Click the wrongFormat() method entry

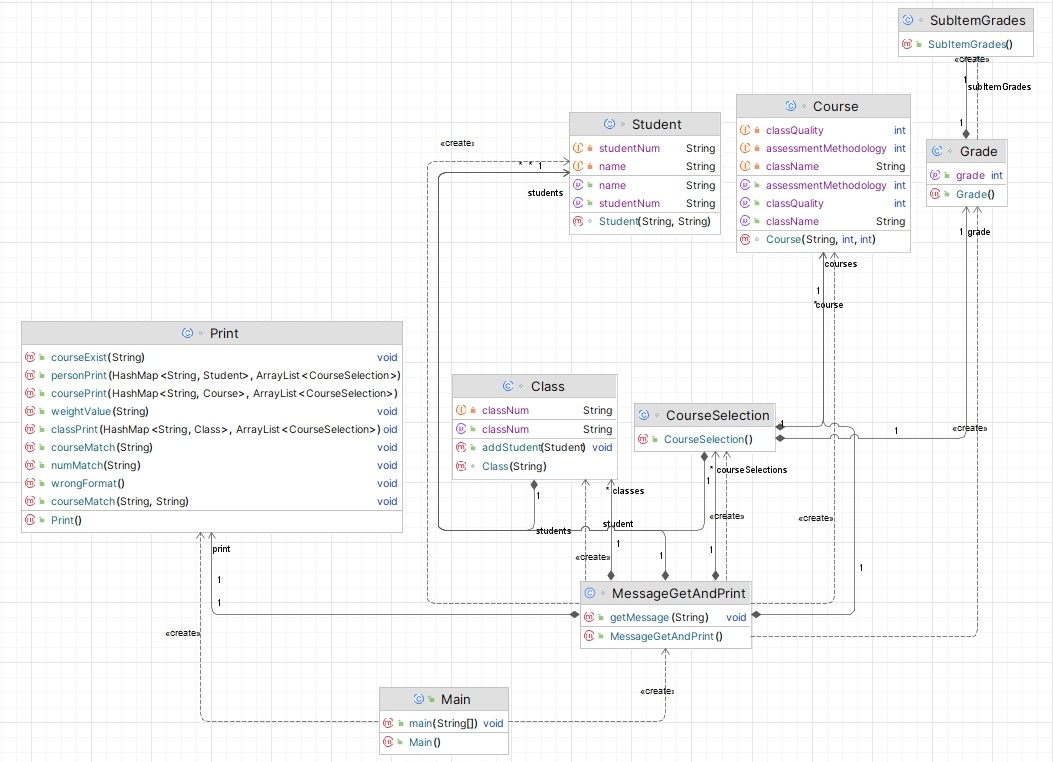[88, 483]
